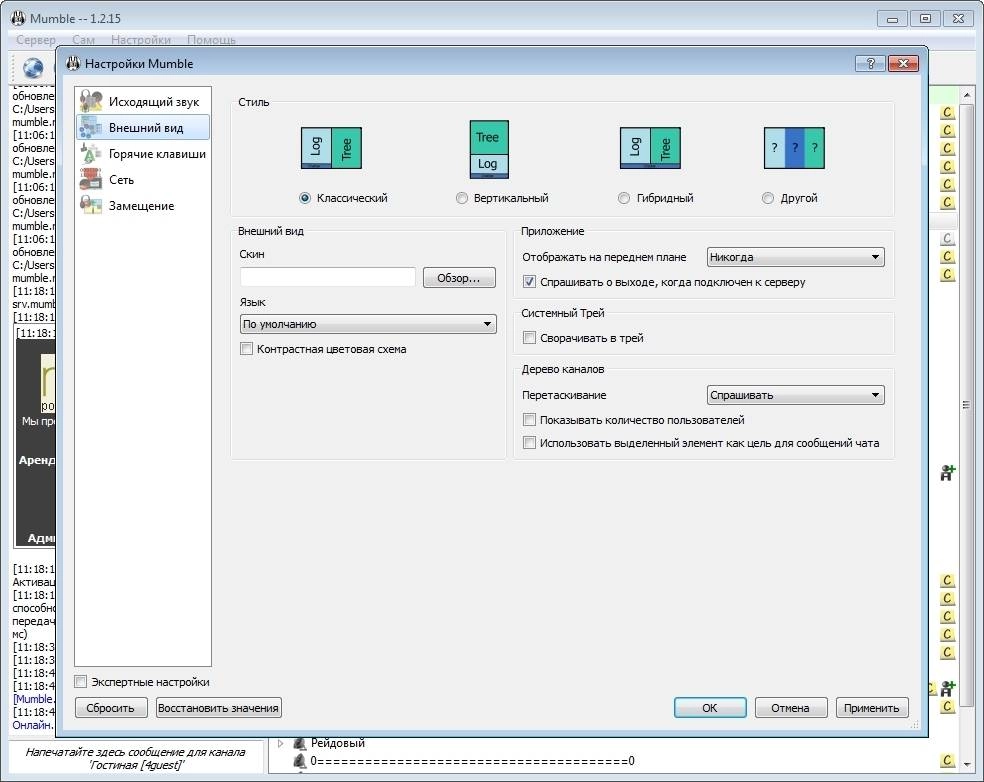Screen dimensions: 984x782
Task: Open the Горячие клавиши settings section
Action: point(142,154)
